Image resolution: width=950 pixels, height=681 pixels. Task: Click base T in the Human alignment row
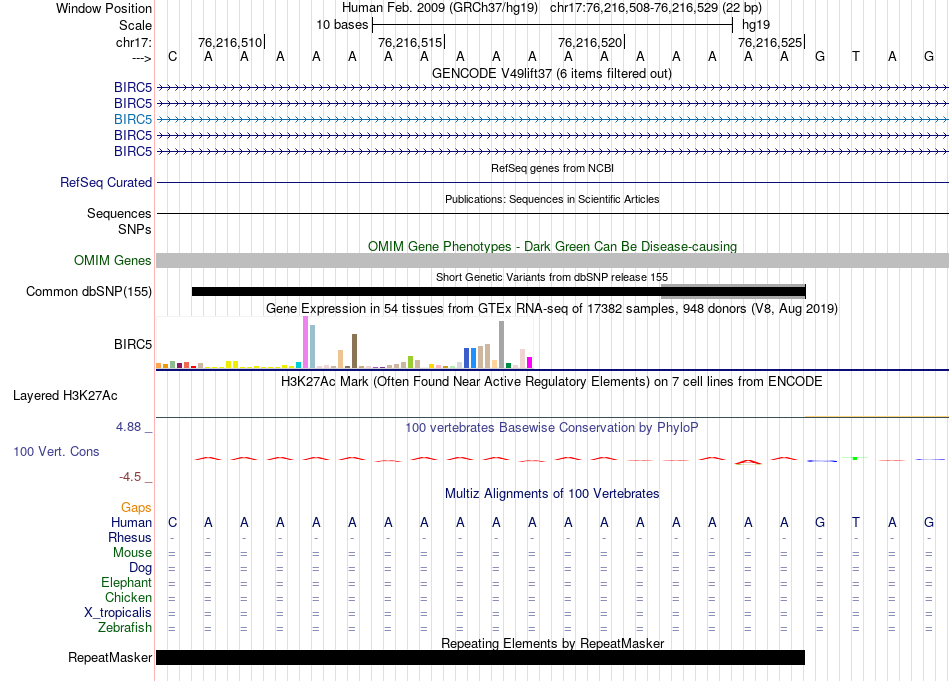(855, 522)
